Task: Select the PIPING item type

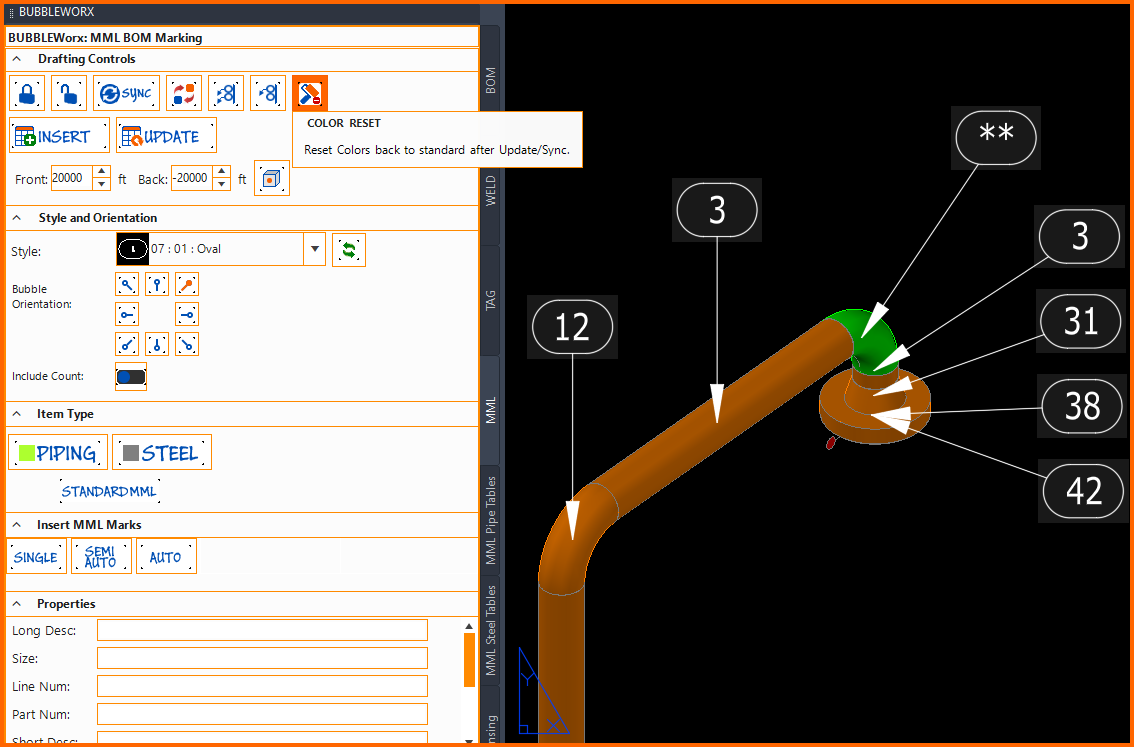Action: (x=58, y=453)
